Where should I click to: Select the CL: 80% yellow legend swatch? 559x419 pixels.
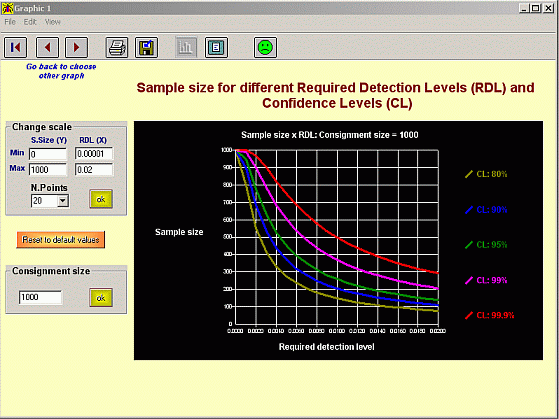[x=469, y=174]
